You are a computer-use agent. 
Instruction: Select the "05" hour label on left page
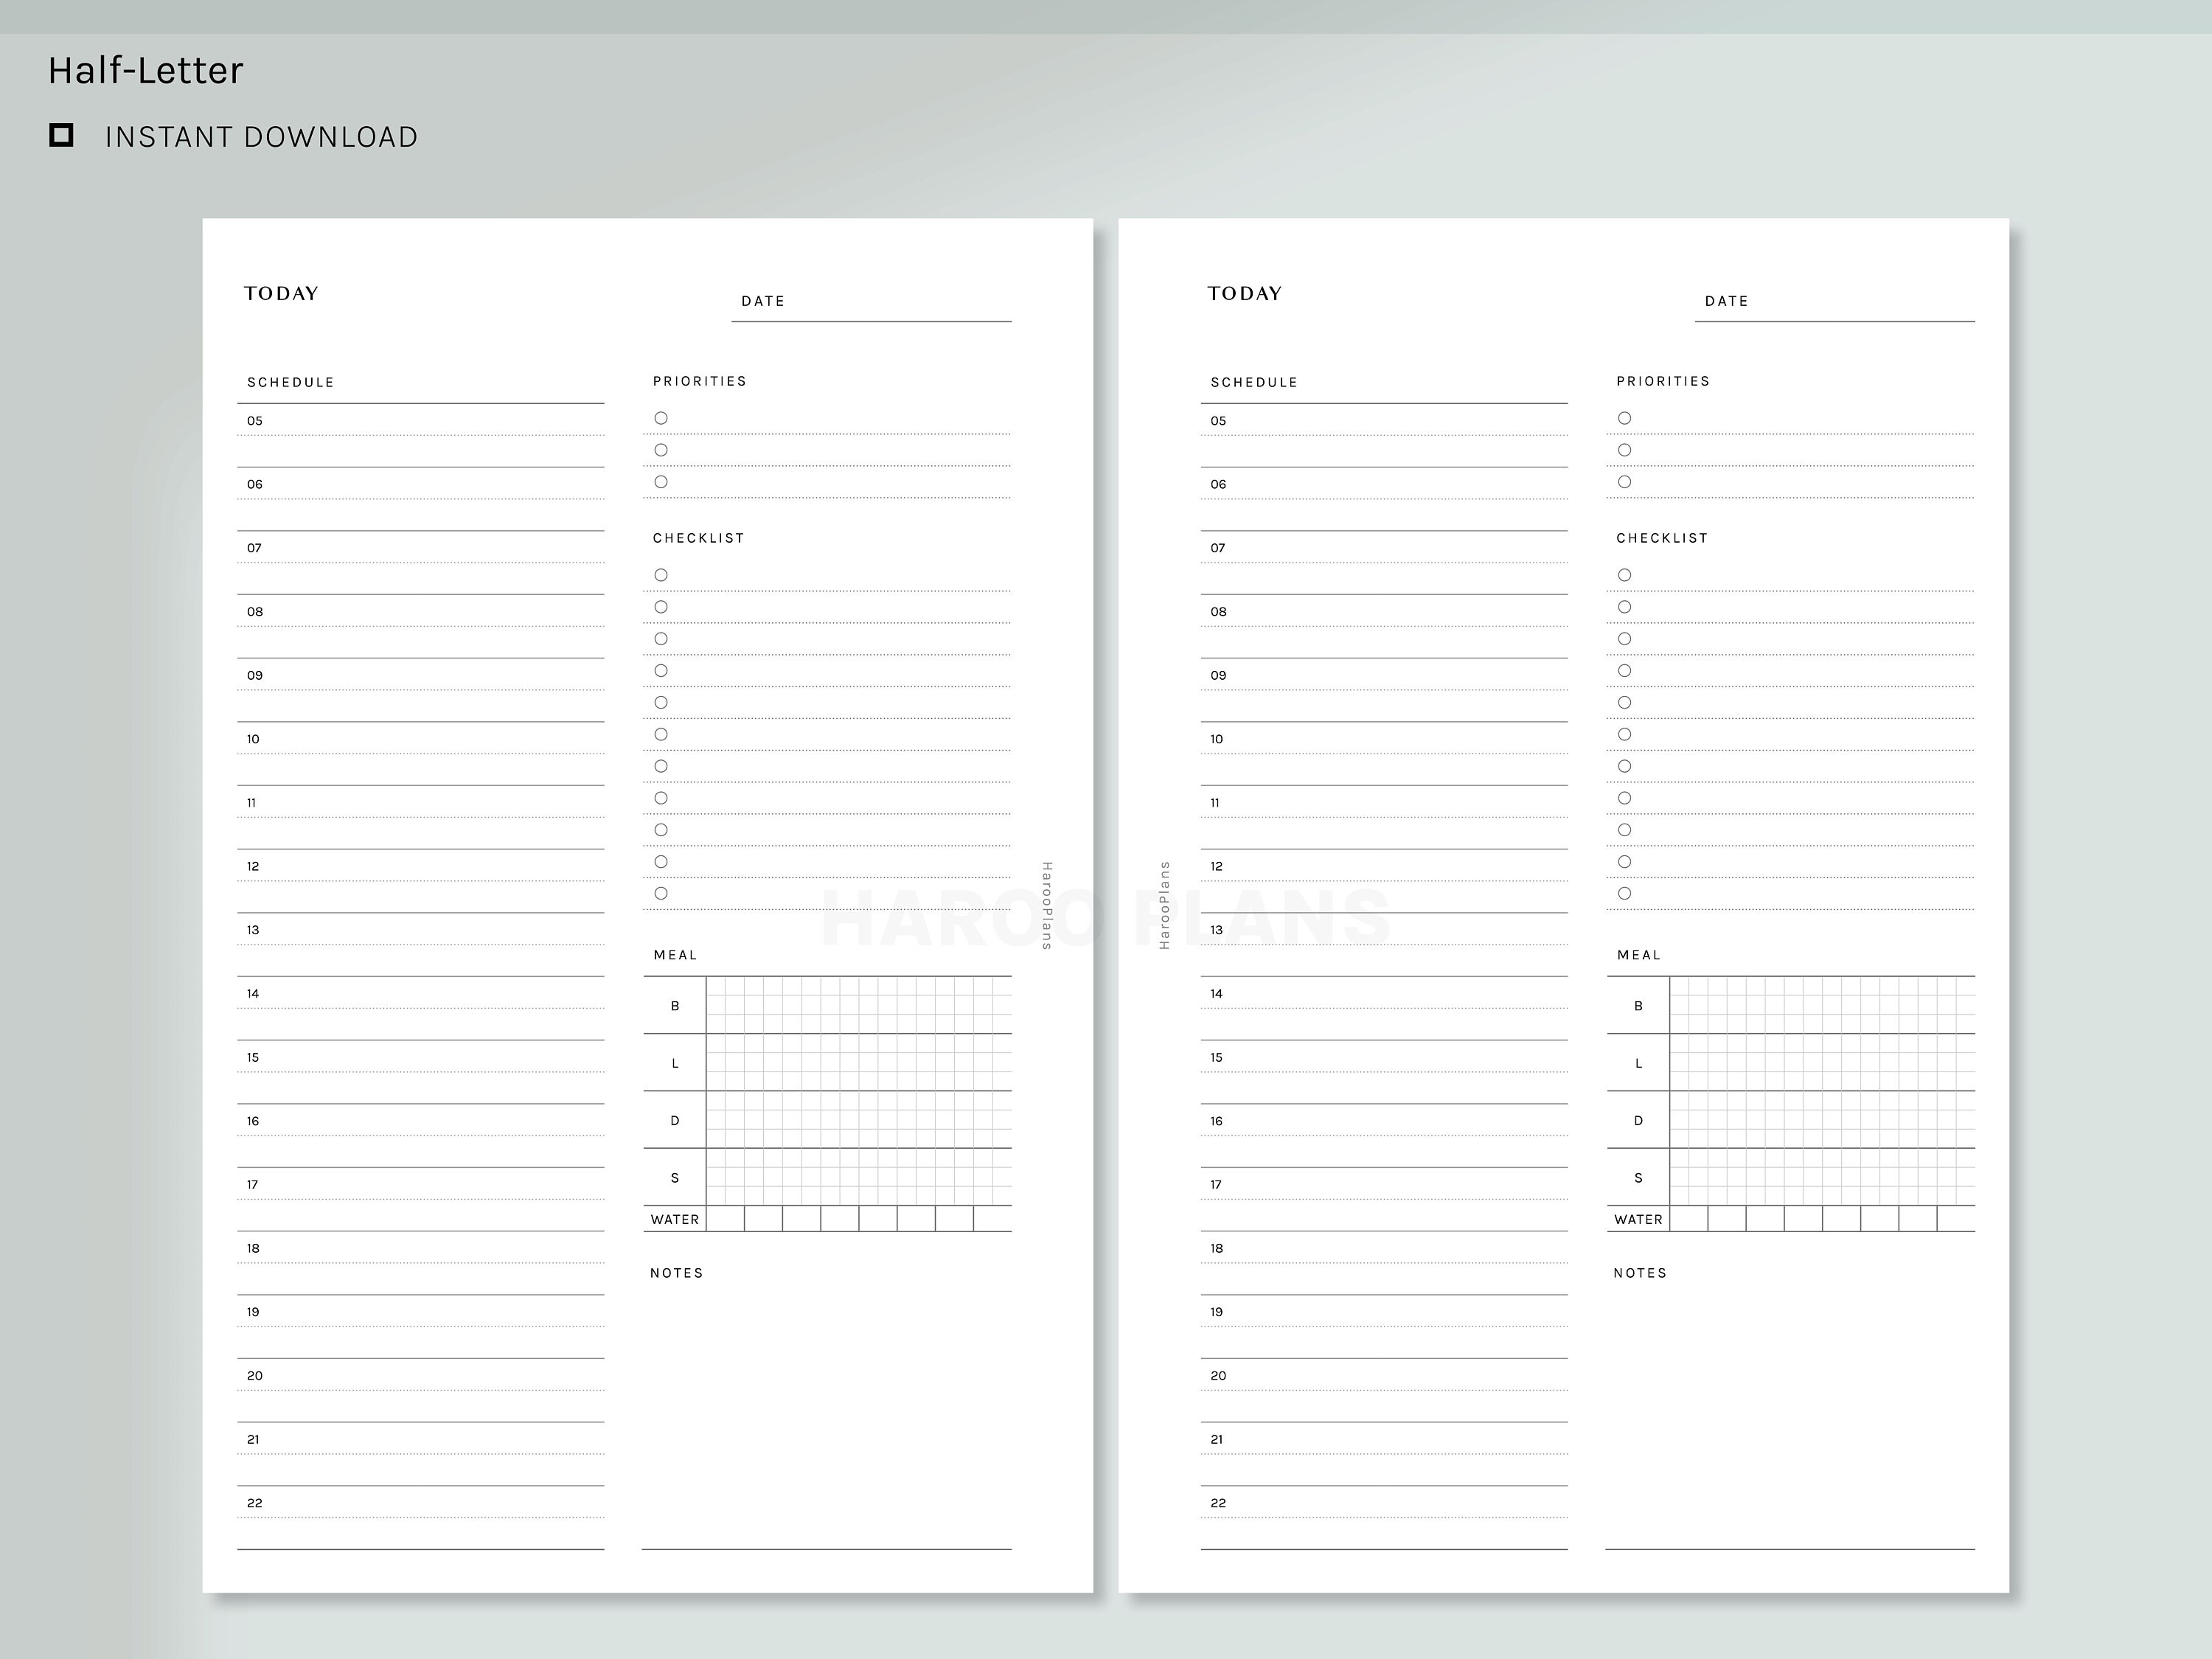click(255, 421)
